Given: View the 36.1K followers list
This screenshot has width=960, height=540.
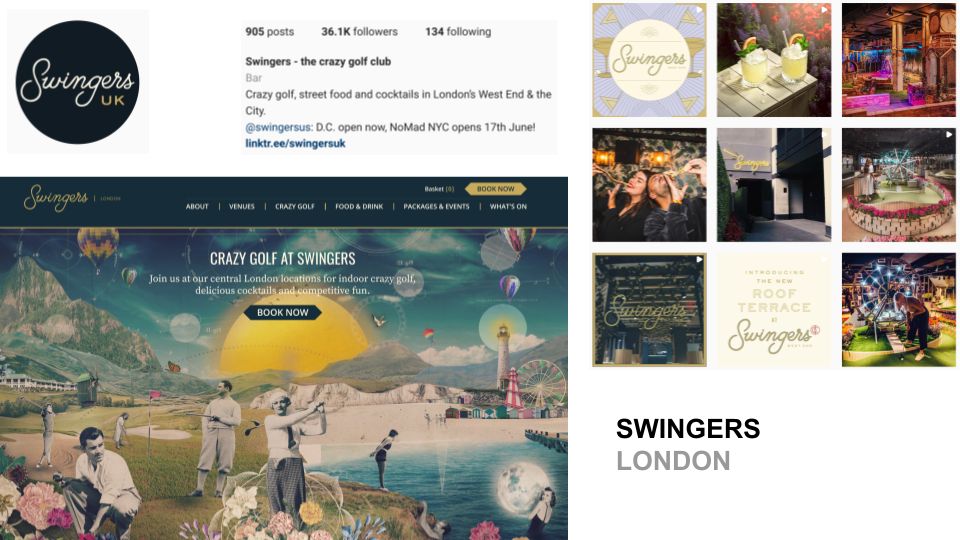Looking at the screenshot, I should 359,32.
